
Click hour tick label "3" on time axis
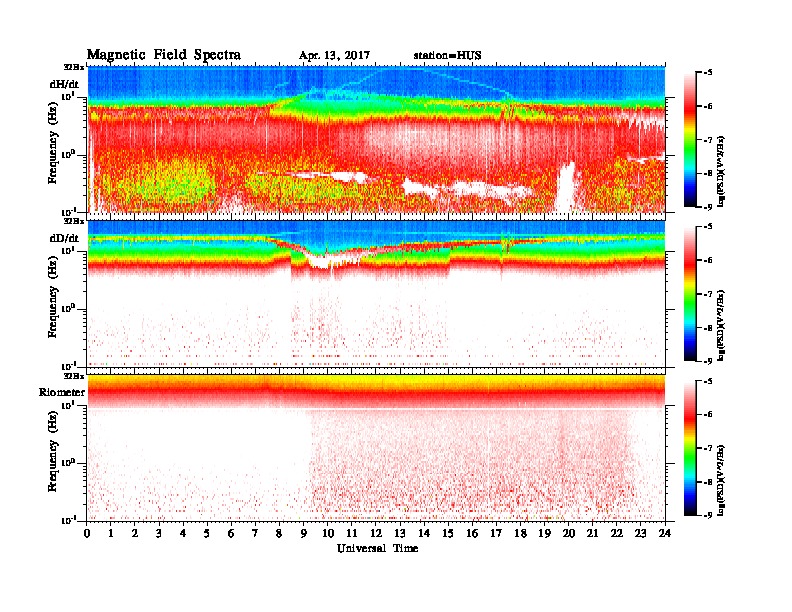(159, 534)
